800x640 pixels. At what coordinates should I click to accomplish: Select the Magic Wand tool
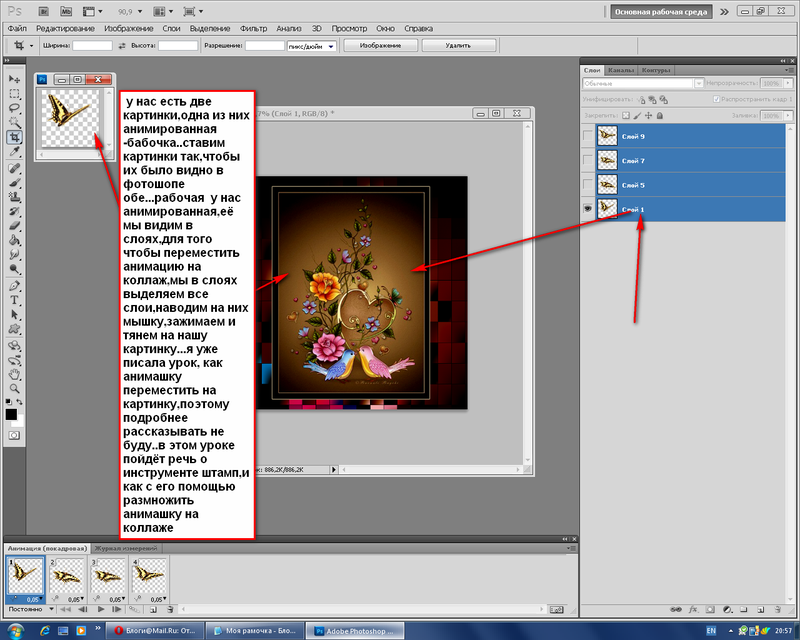(x=14, y=122)
